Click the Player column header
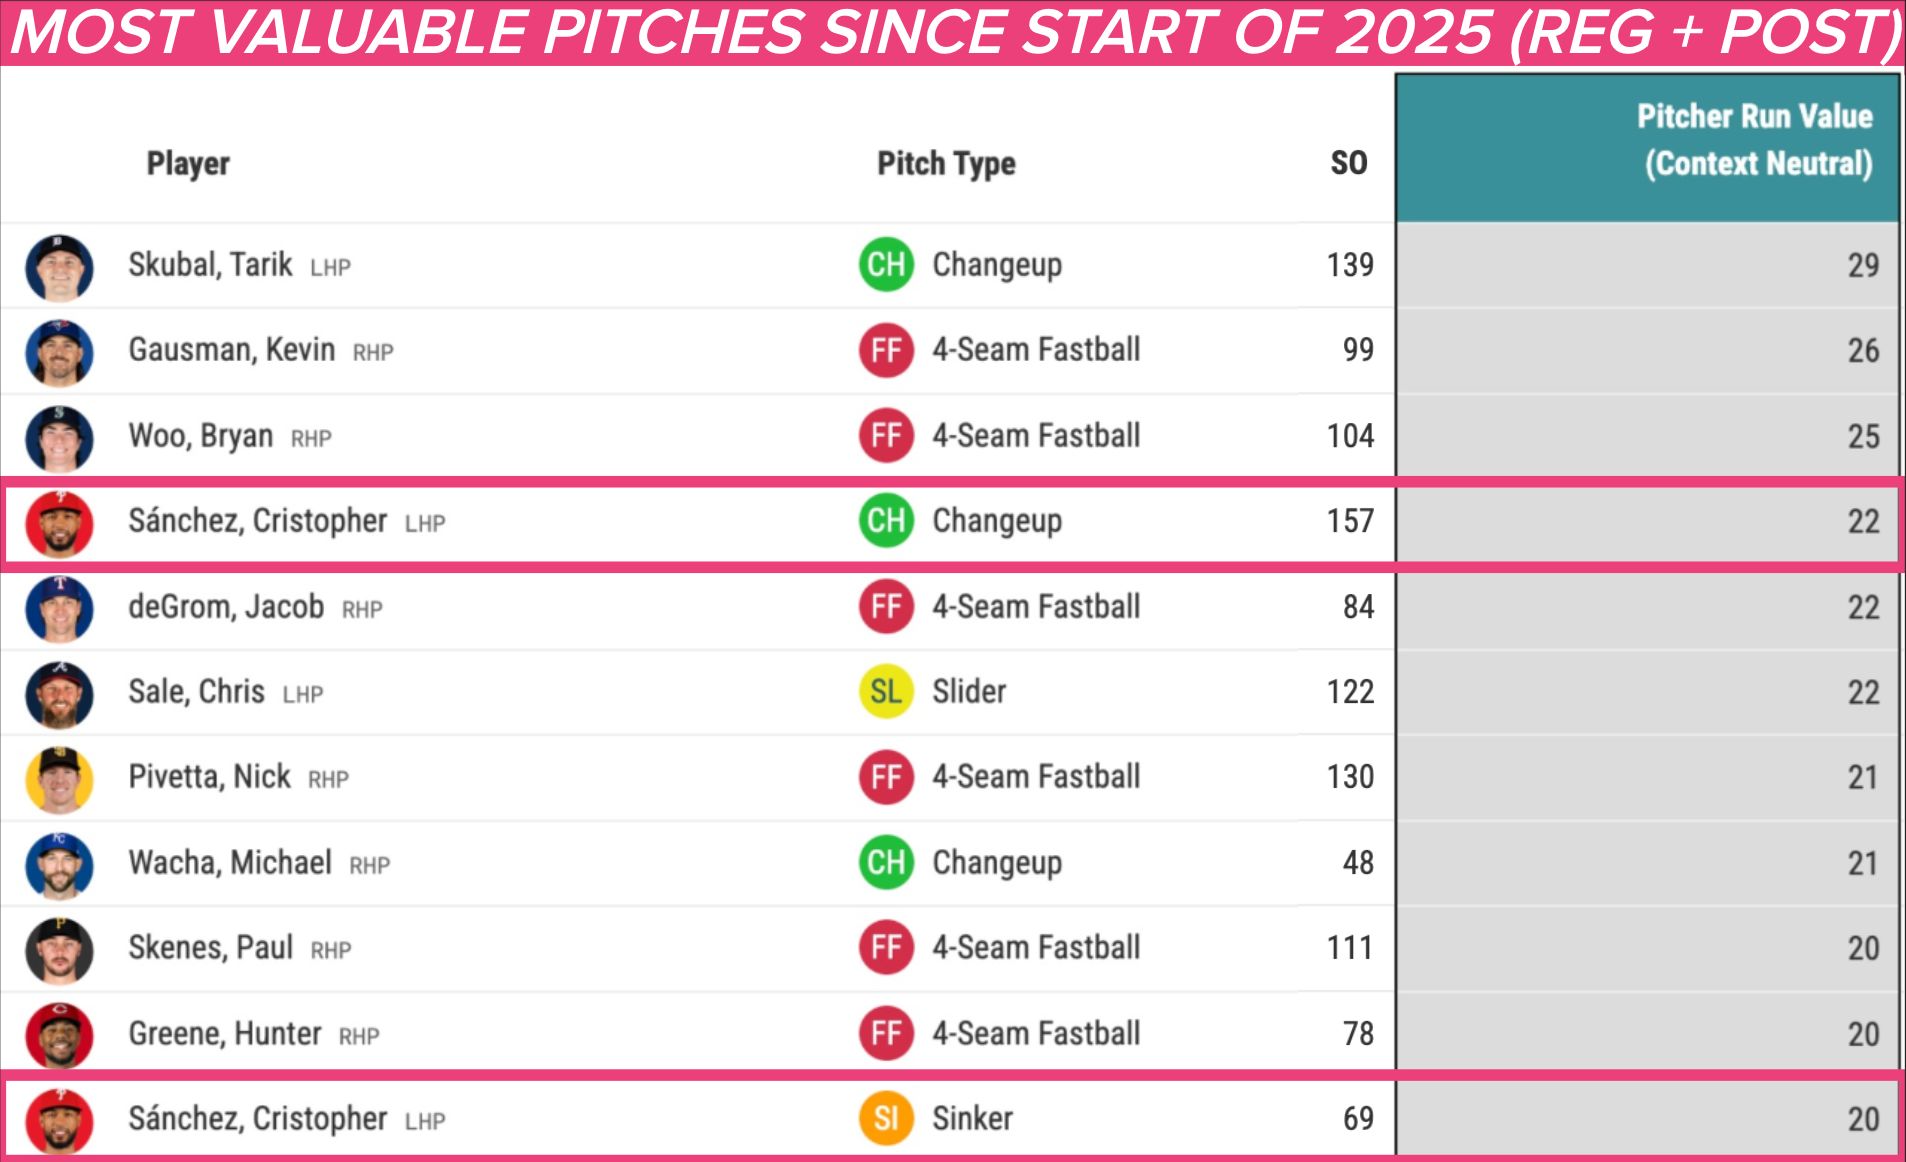 188,163
